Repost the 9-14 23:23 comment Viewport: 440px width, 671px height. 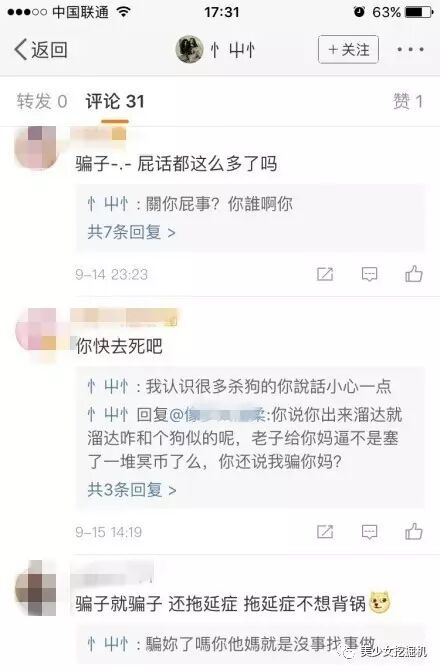pos(325,274)
